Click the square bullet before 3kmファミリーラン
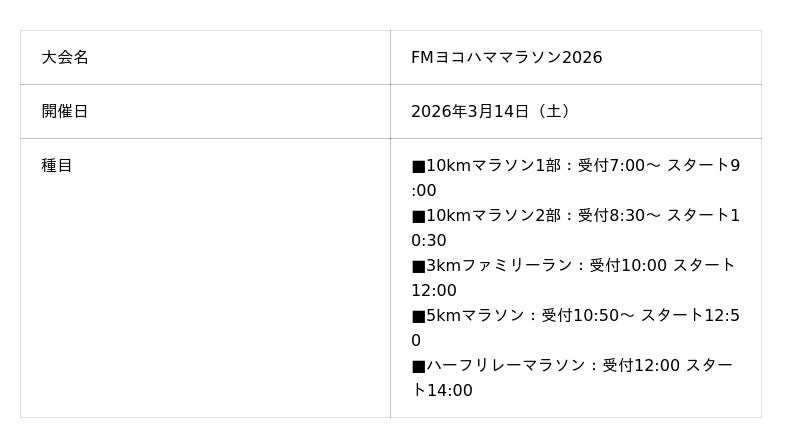This screenshot has width=800, height=448. (418, 266)
